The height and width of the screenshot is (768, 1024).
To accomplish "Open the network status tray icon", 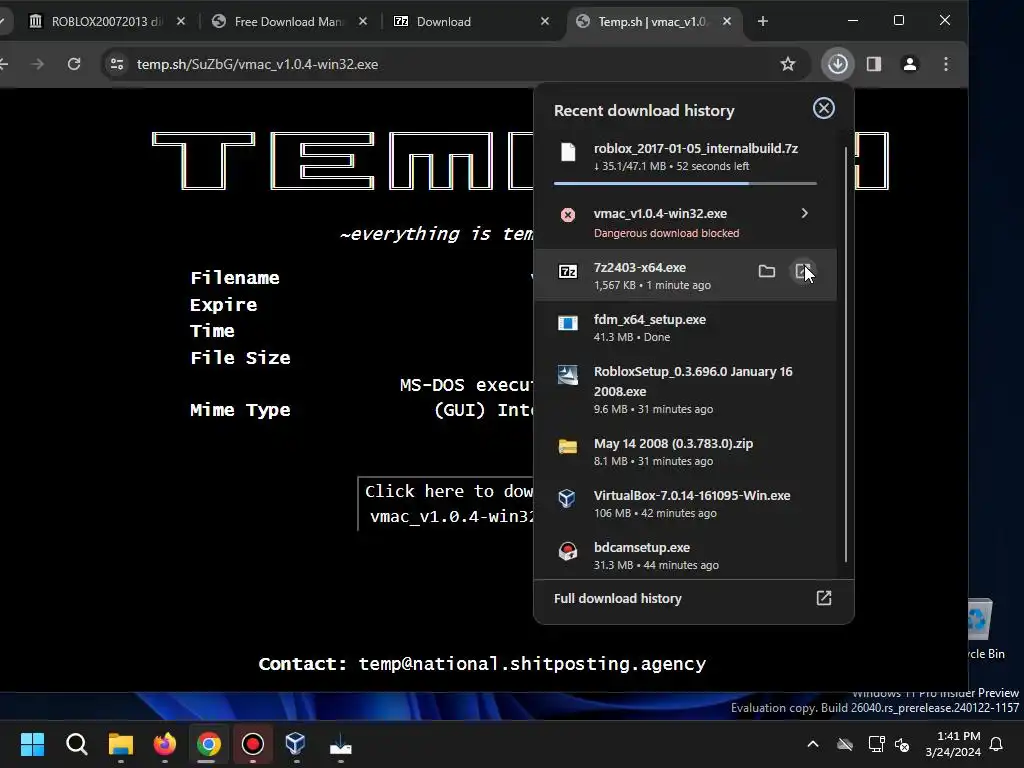I will pyautogui.click(x=876, y=744).
